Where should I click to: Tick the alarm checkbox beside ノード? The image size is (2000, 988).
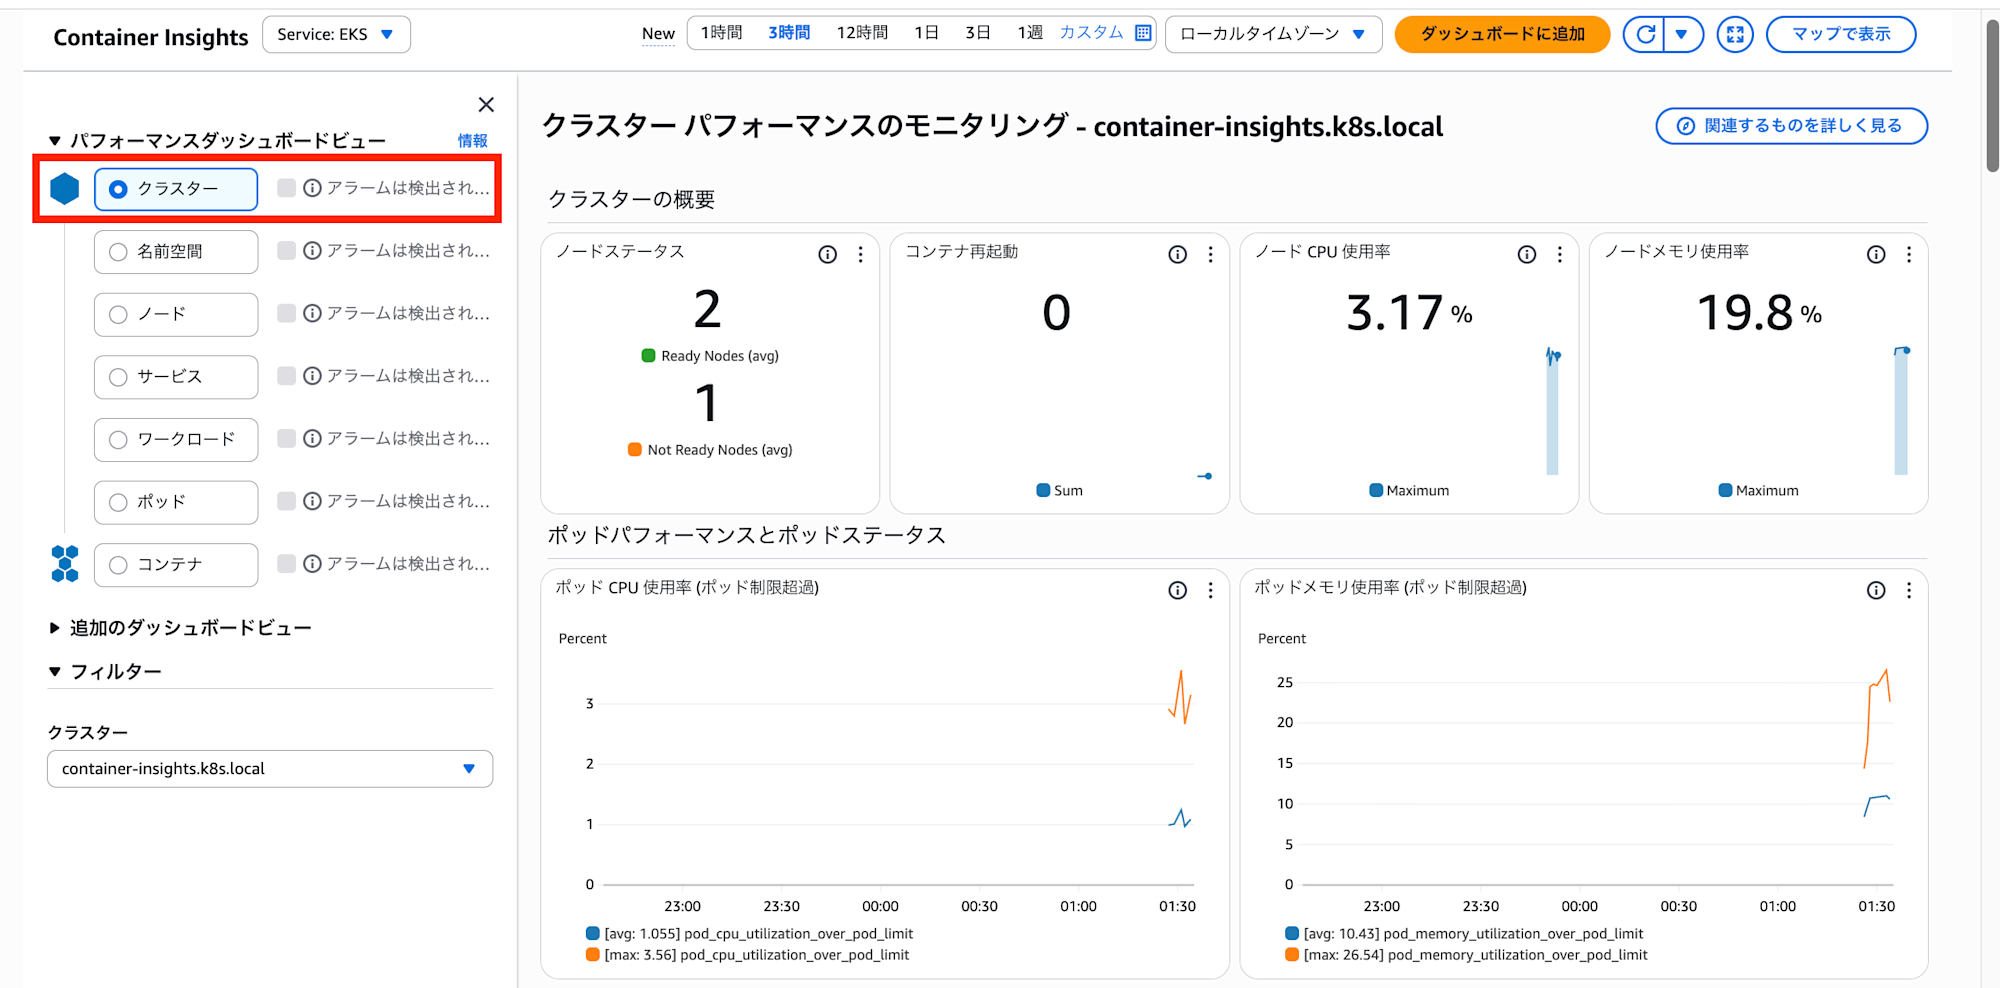(286, 313)
